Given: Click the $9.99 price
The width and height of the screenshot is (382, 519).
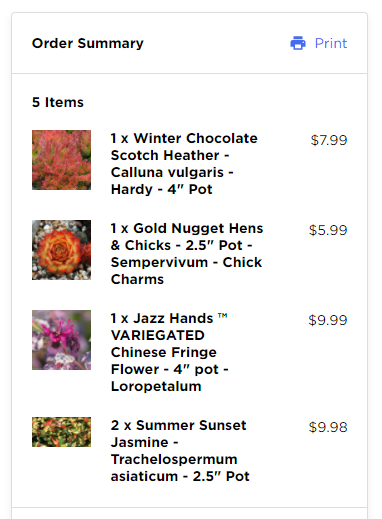Looking at the screenshot, I should click(x=328, y=320).
